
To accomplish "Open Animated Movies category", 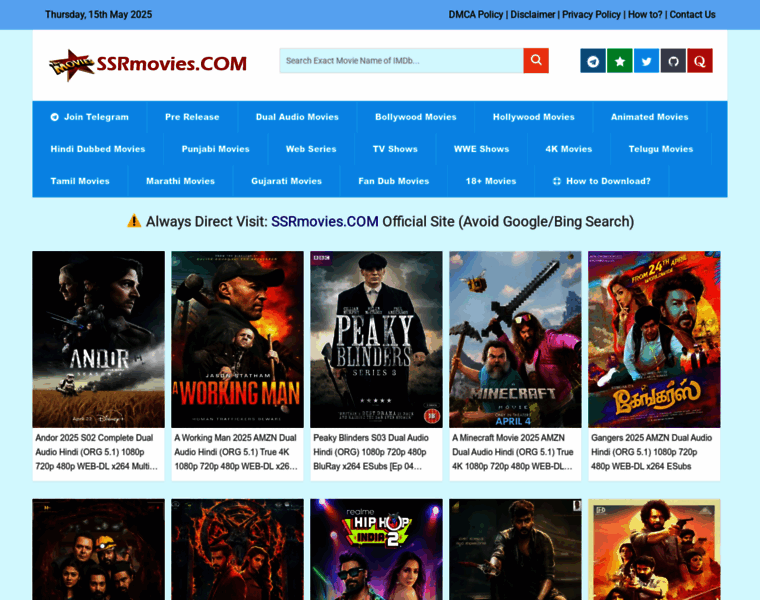I will pyautogui.click(x=649, y=117).
